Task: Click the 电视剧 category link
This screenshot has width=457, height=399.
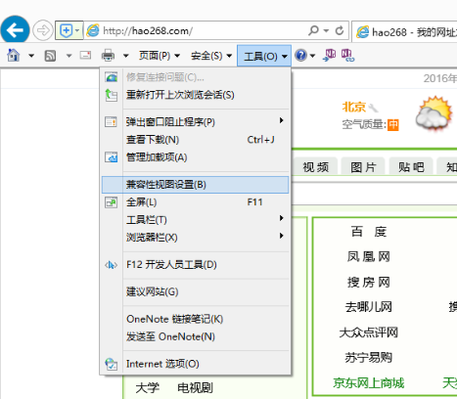Action: click(x=195, y=388)
